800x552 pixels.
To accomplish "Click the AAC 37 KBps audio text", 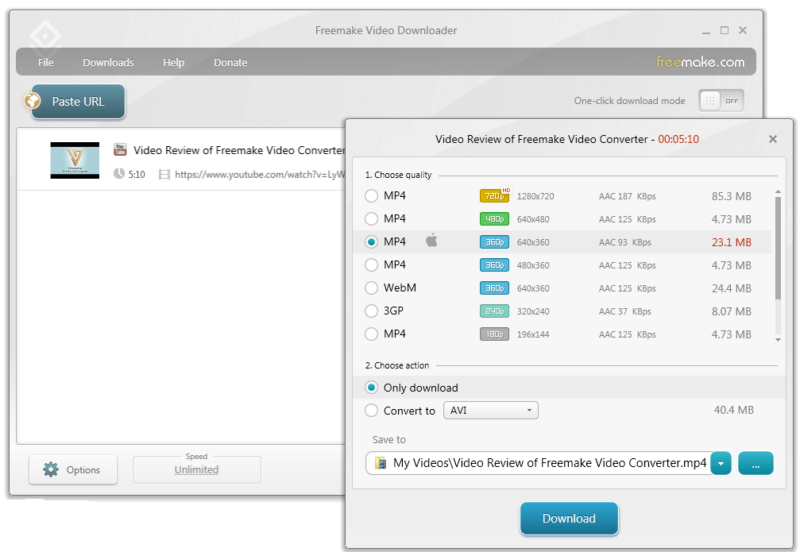I will [x=625, y=311].
